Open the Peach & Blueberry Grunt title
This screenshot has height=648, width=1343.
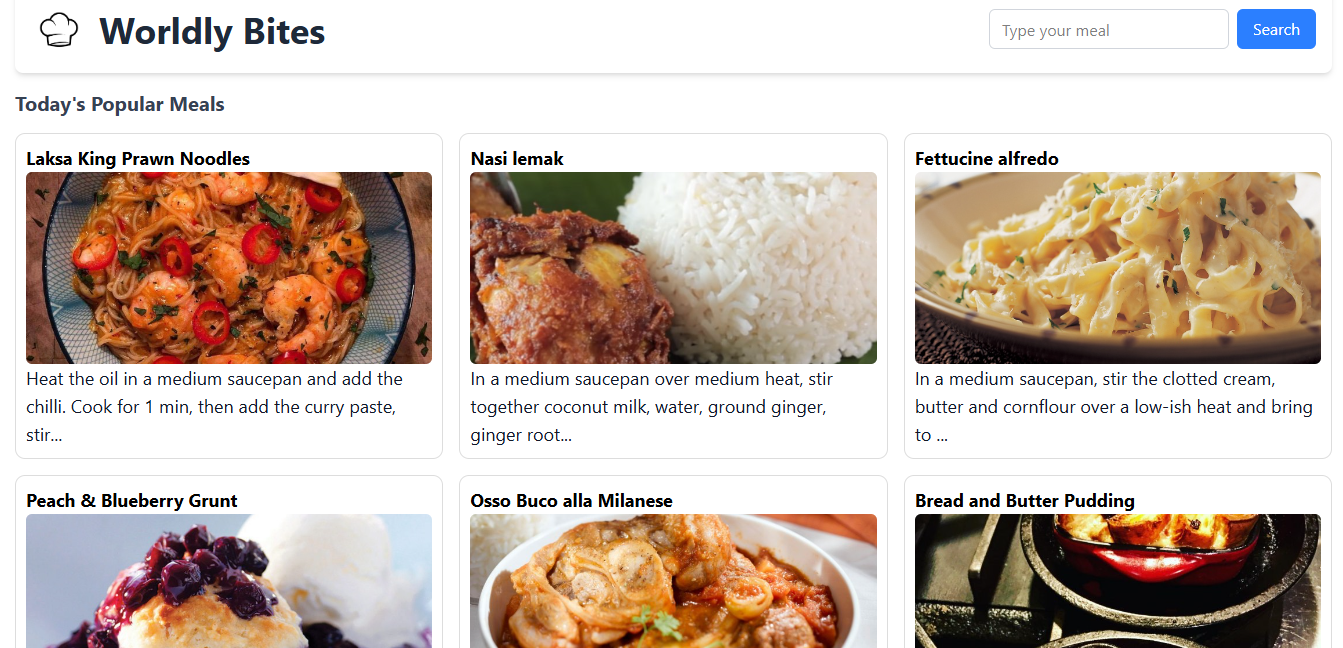(x=132, y=501)
